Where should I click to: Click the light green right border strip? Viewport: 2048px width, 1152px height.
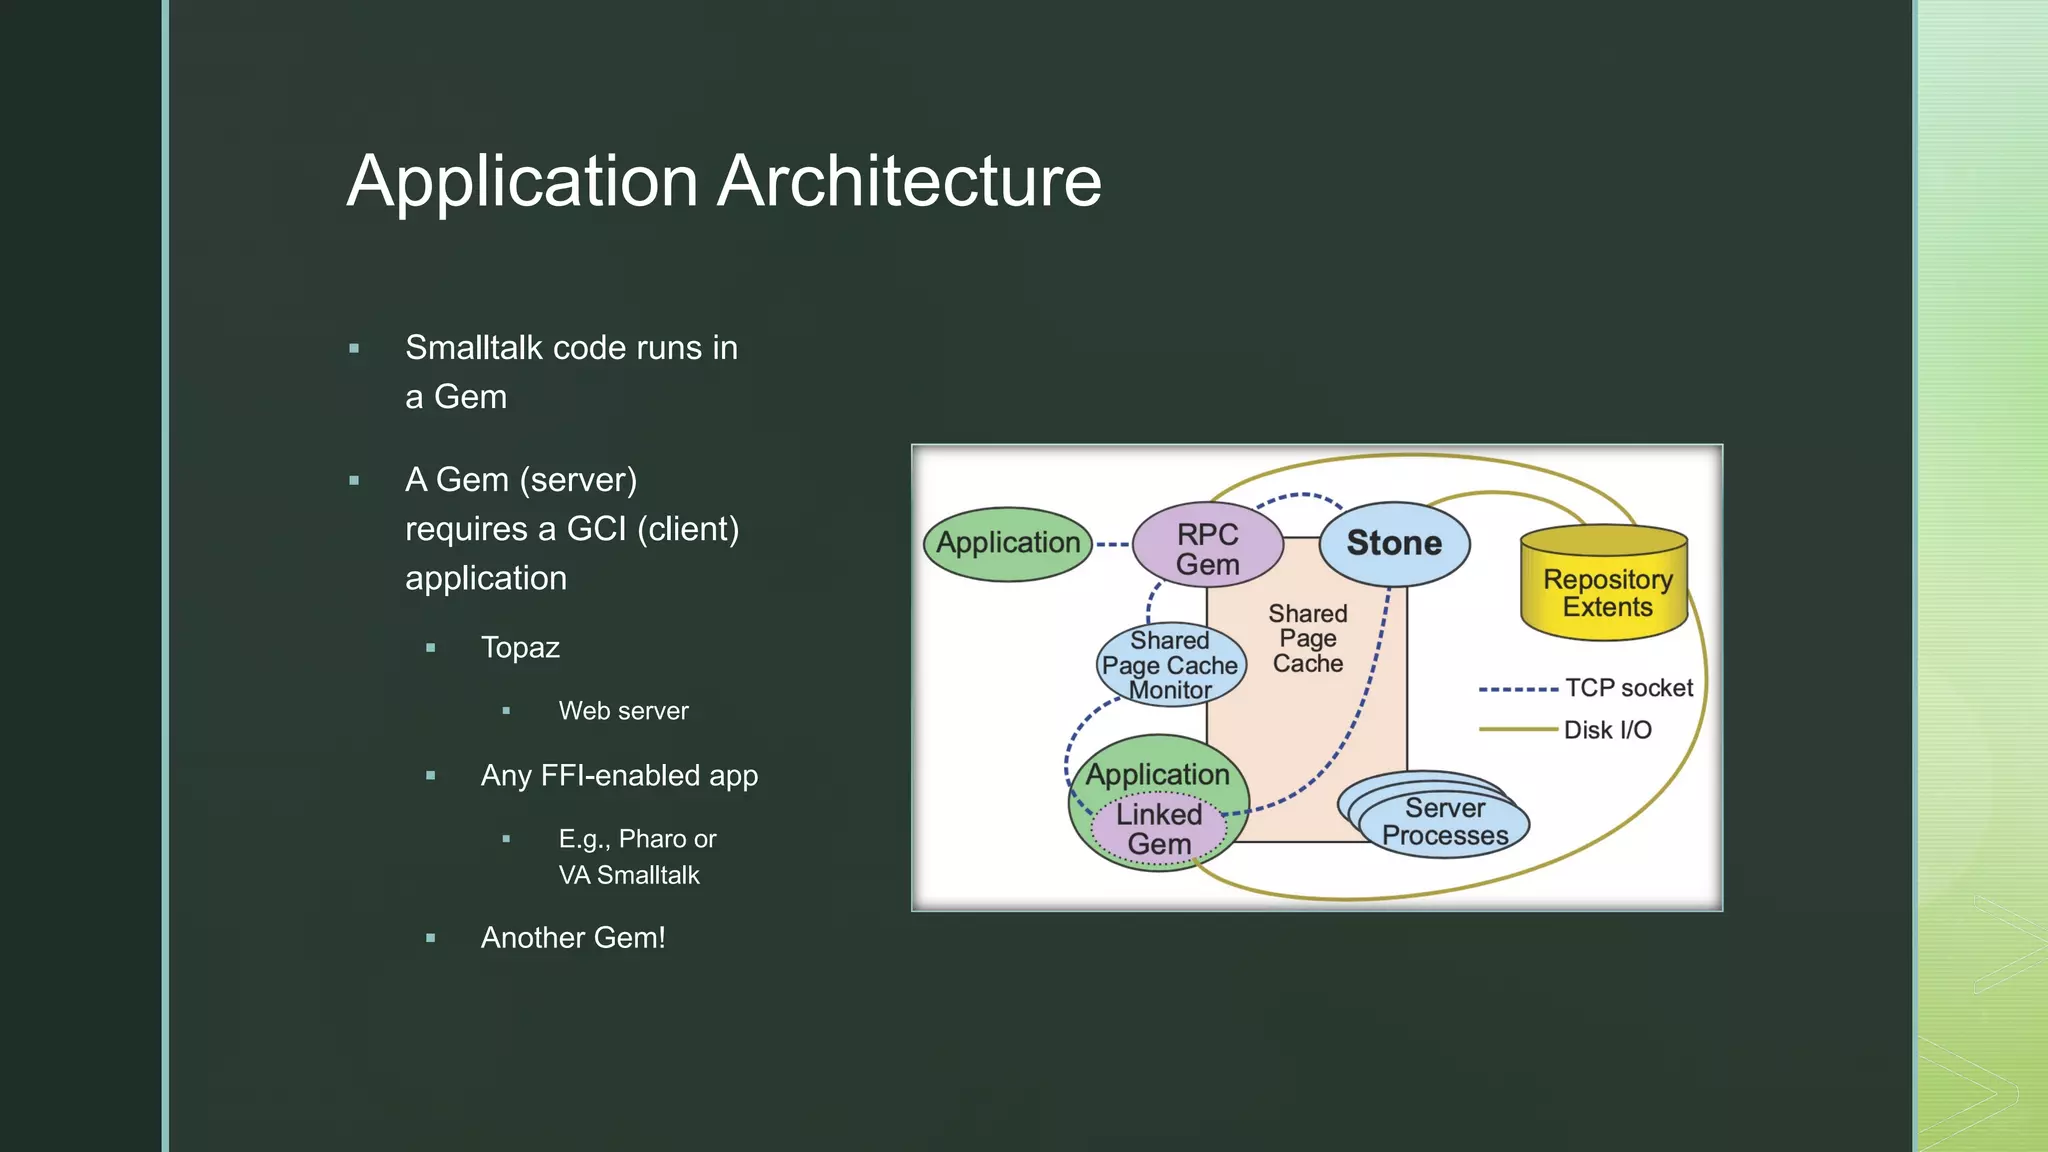[1982, 576]
